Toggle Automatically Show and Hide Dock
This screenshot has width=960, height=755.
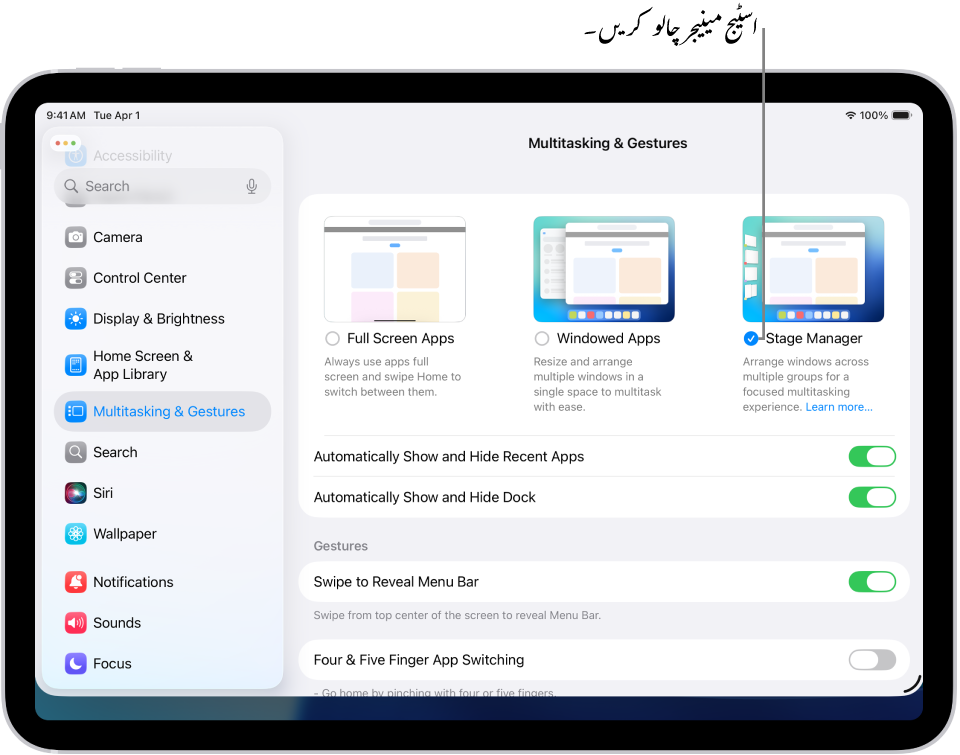872,497
